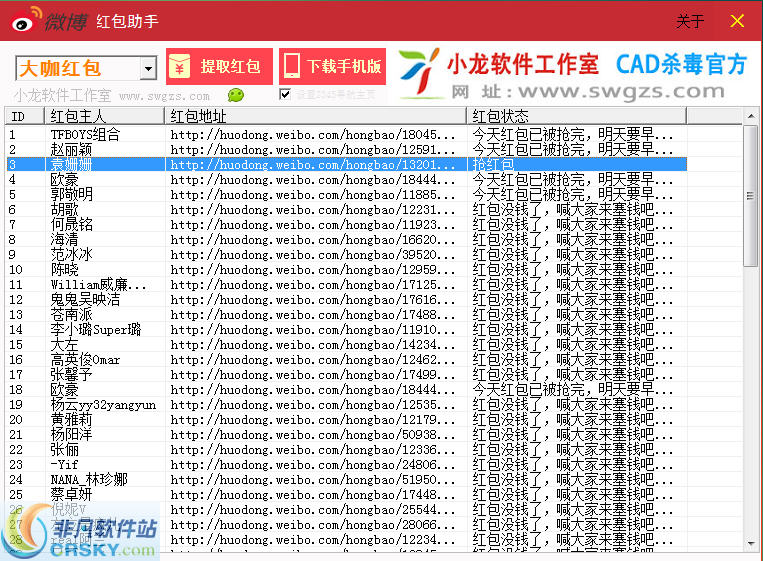Select the 郭敬明 row
The height and width of the screenshot is (561, 763).
click(x=346, y=195)
